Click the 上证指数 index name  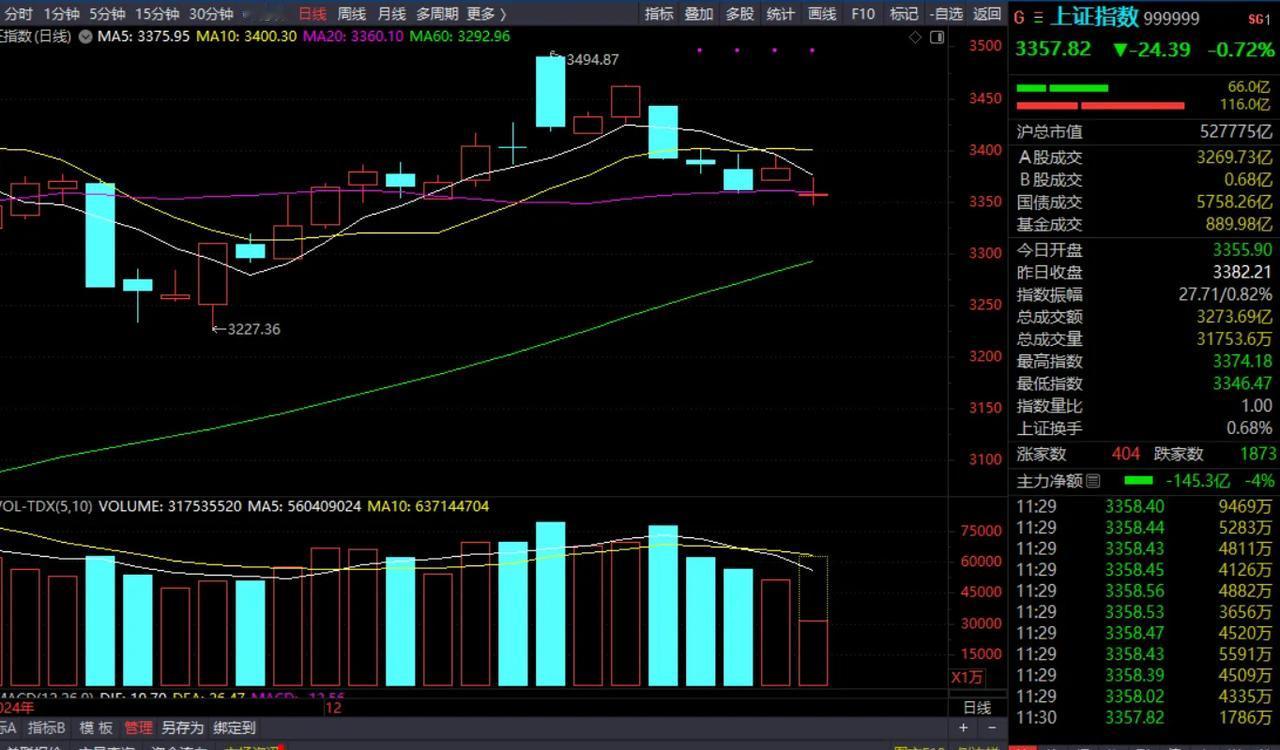pos(1095,17)
